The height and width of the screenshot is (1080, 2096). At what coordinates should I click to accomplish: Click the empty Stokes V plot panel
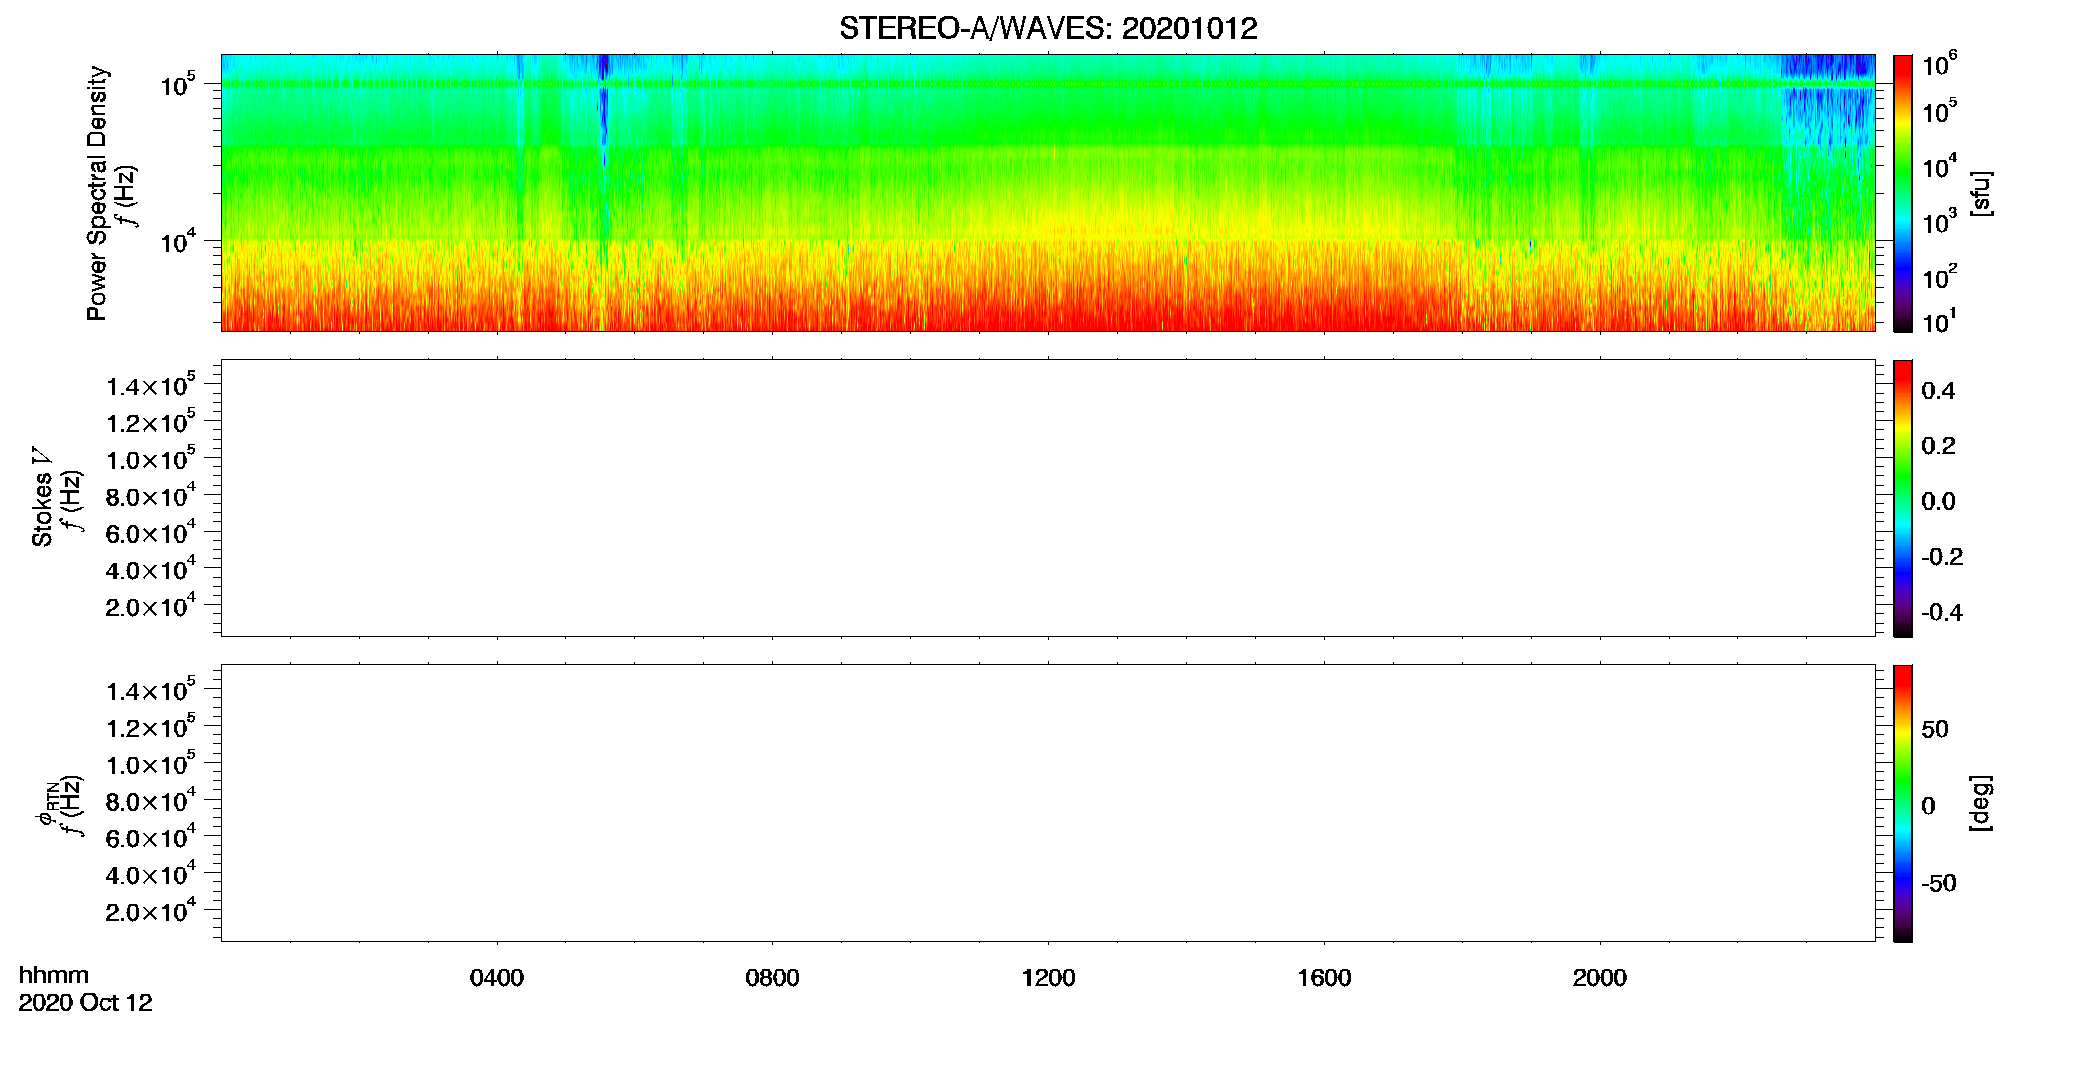[x=1048, y=498]
